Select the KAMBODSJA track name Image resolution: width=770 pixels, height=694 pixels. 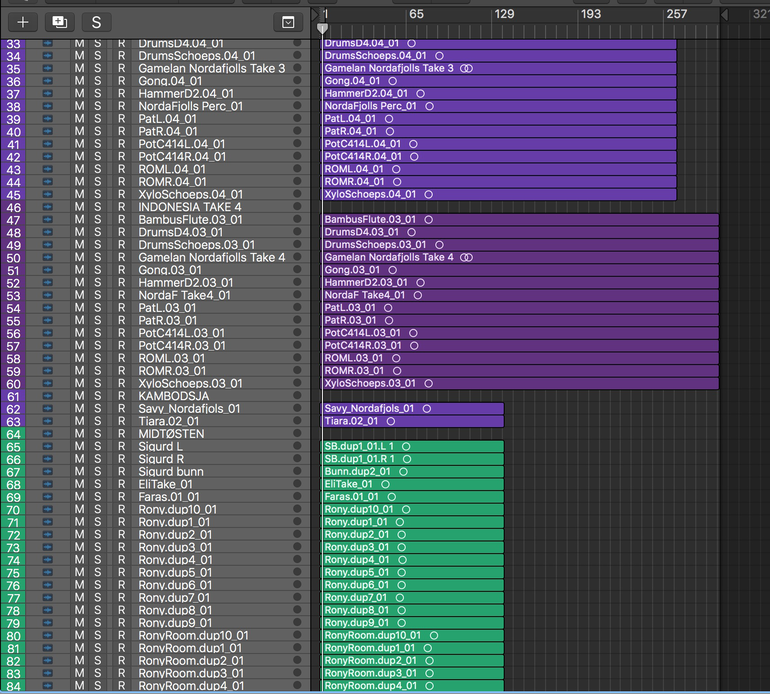181,396
